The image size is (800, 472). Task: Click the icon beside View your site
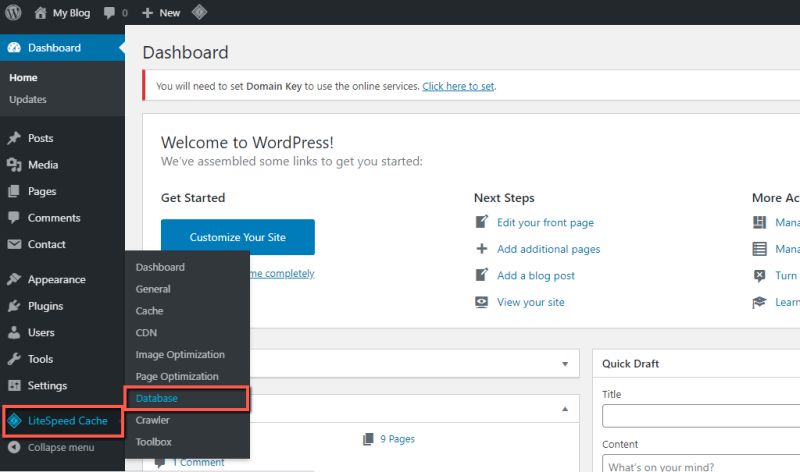(482, 302)
